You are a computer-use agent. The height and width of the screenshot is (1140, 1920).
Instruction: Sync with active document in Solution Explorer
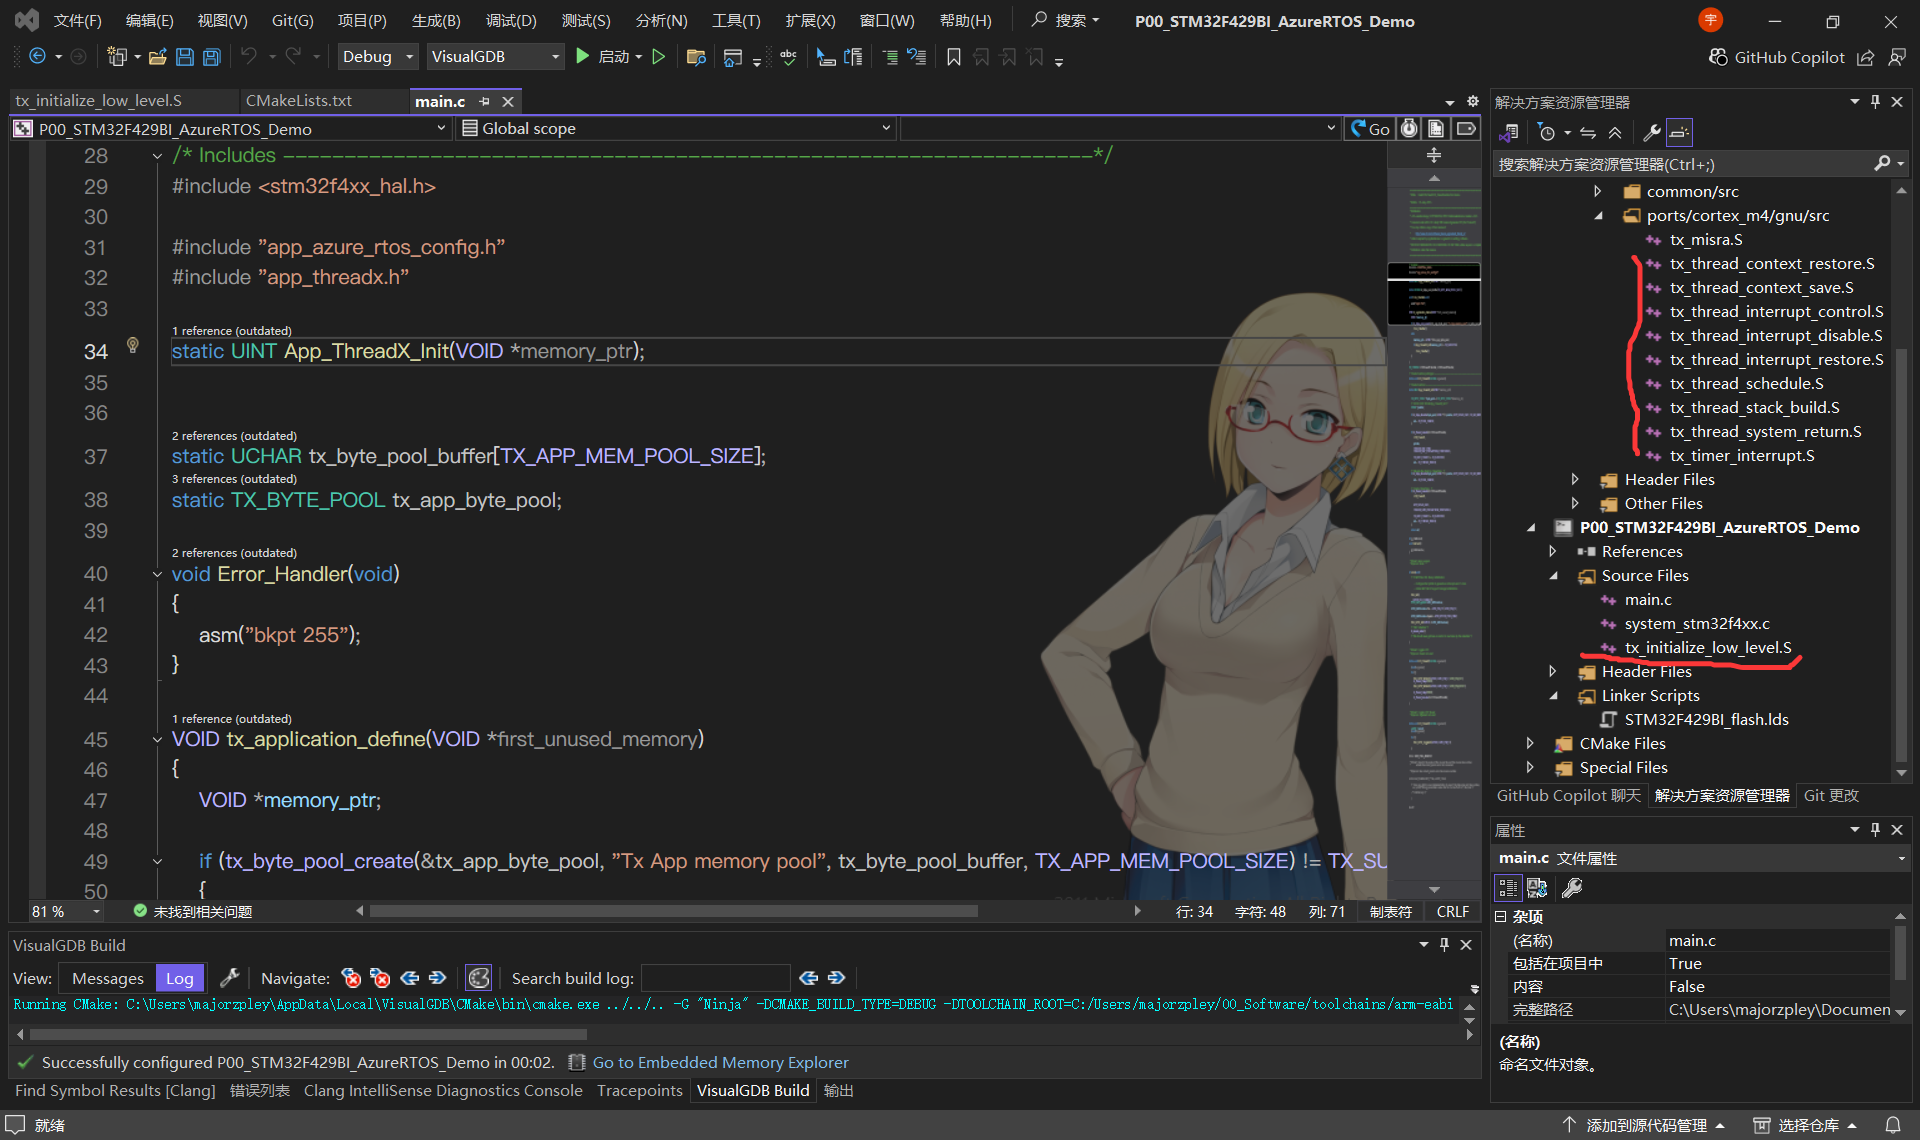tap(1588, 133)
